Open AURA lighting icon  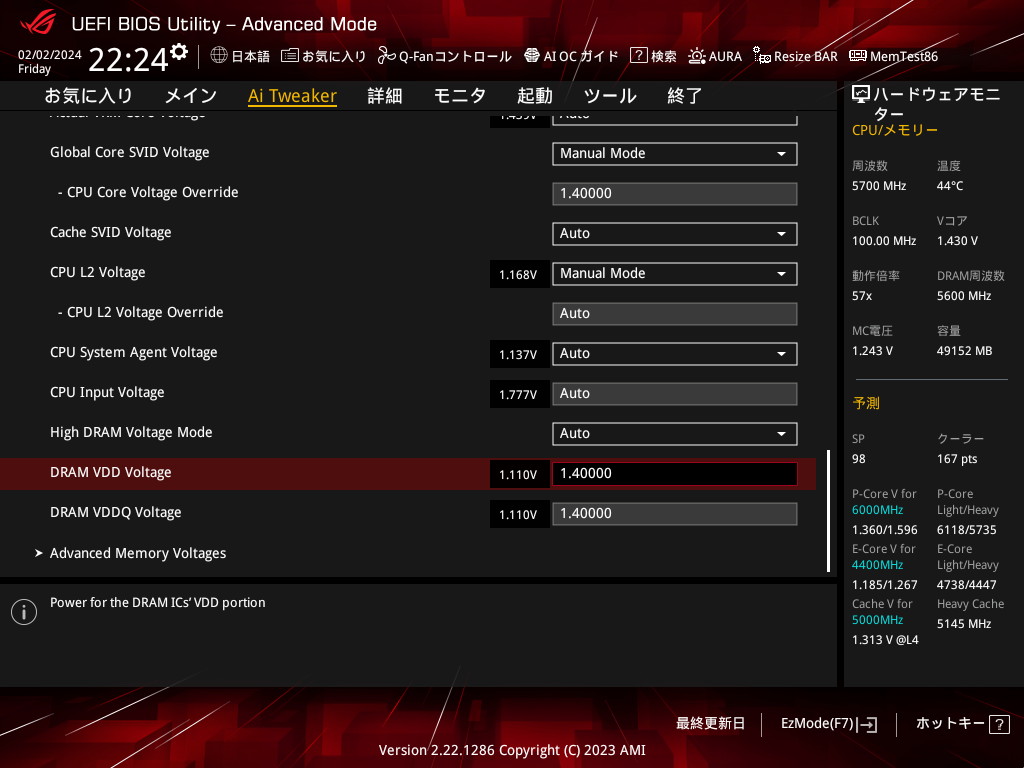pos(697,56)
